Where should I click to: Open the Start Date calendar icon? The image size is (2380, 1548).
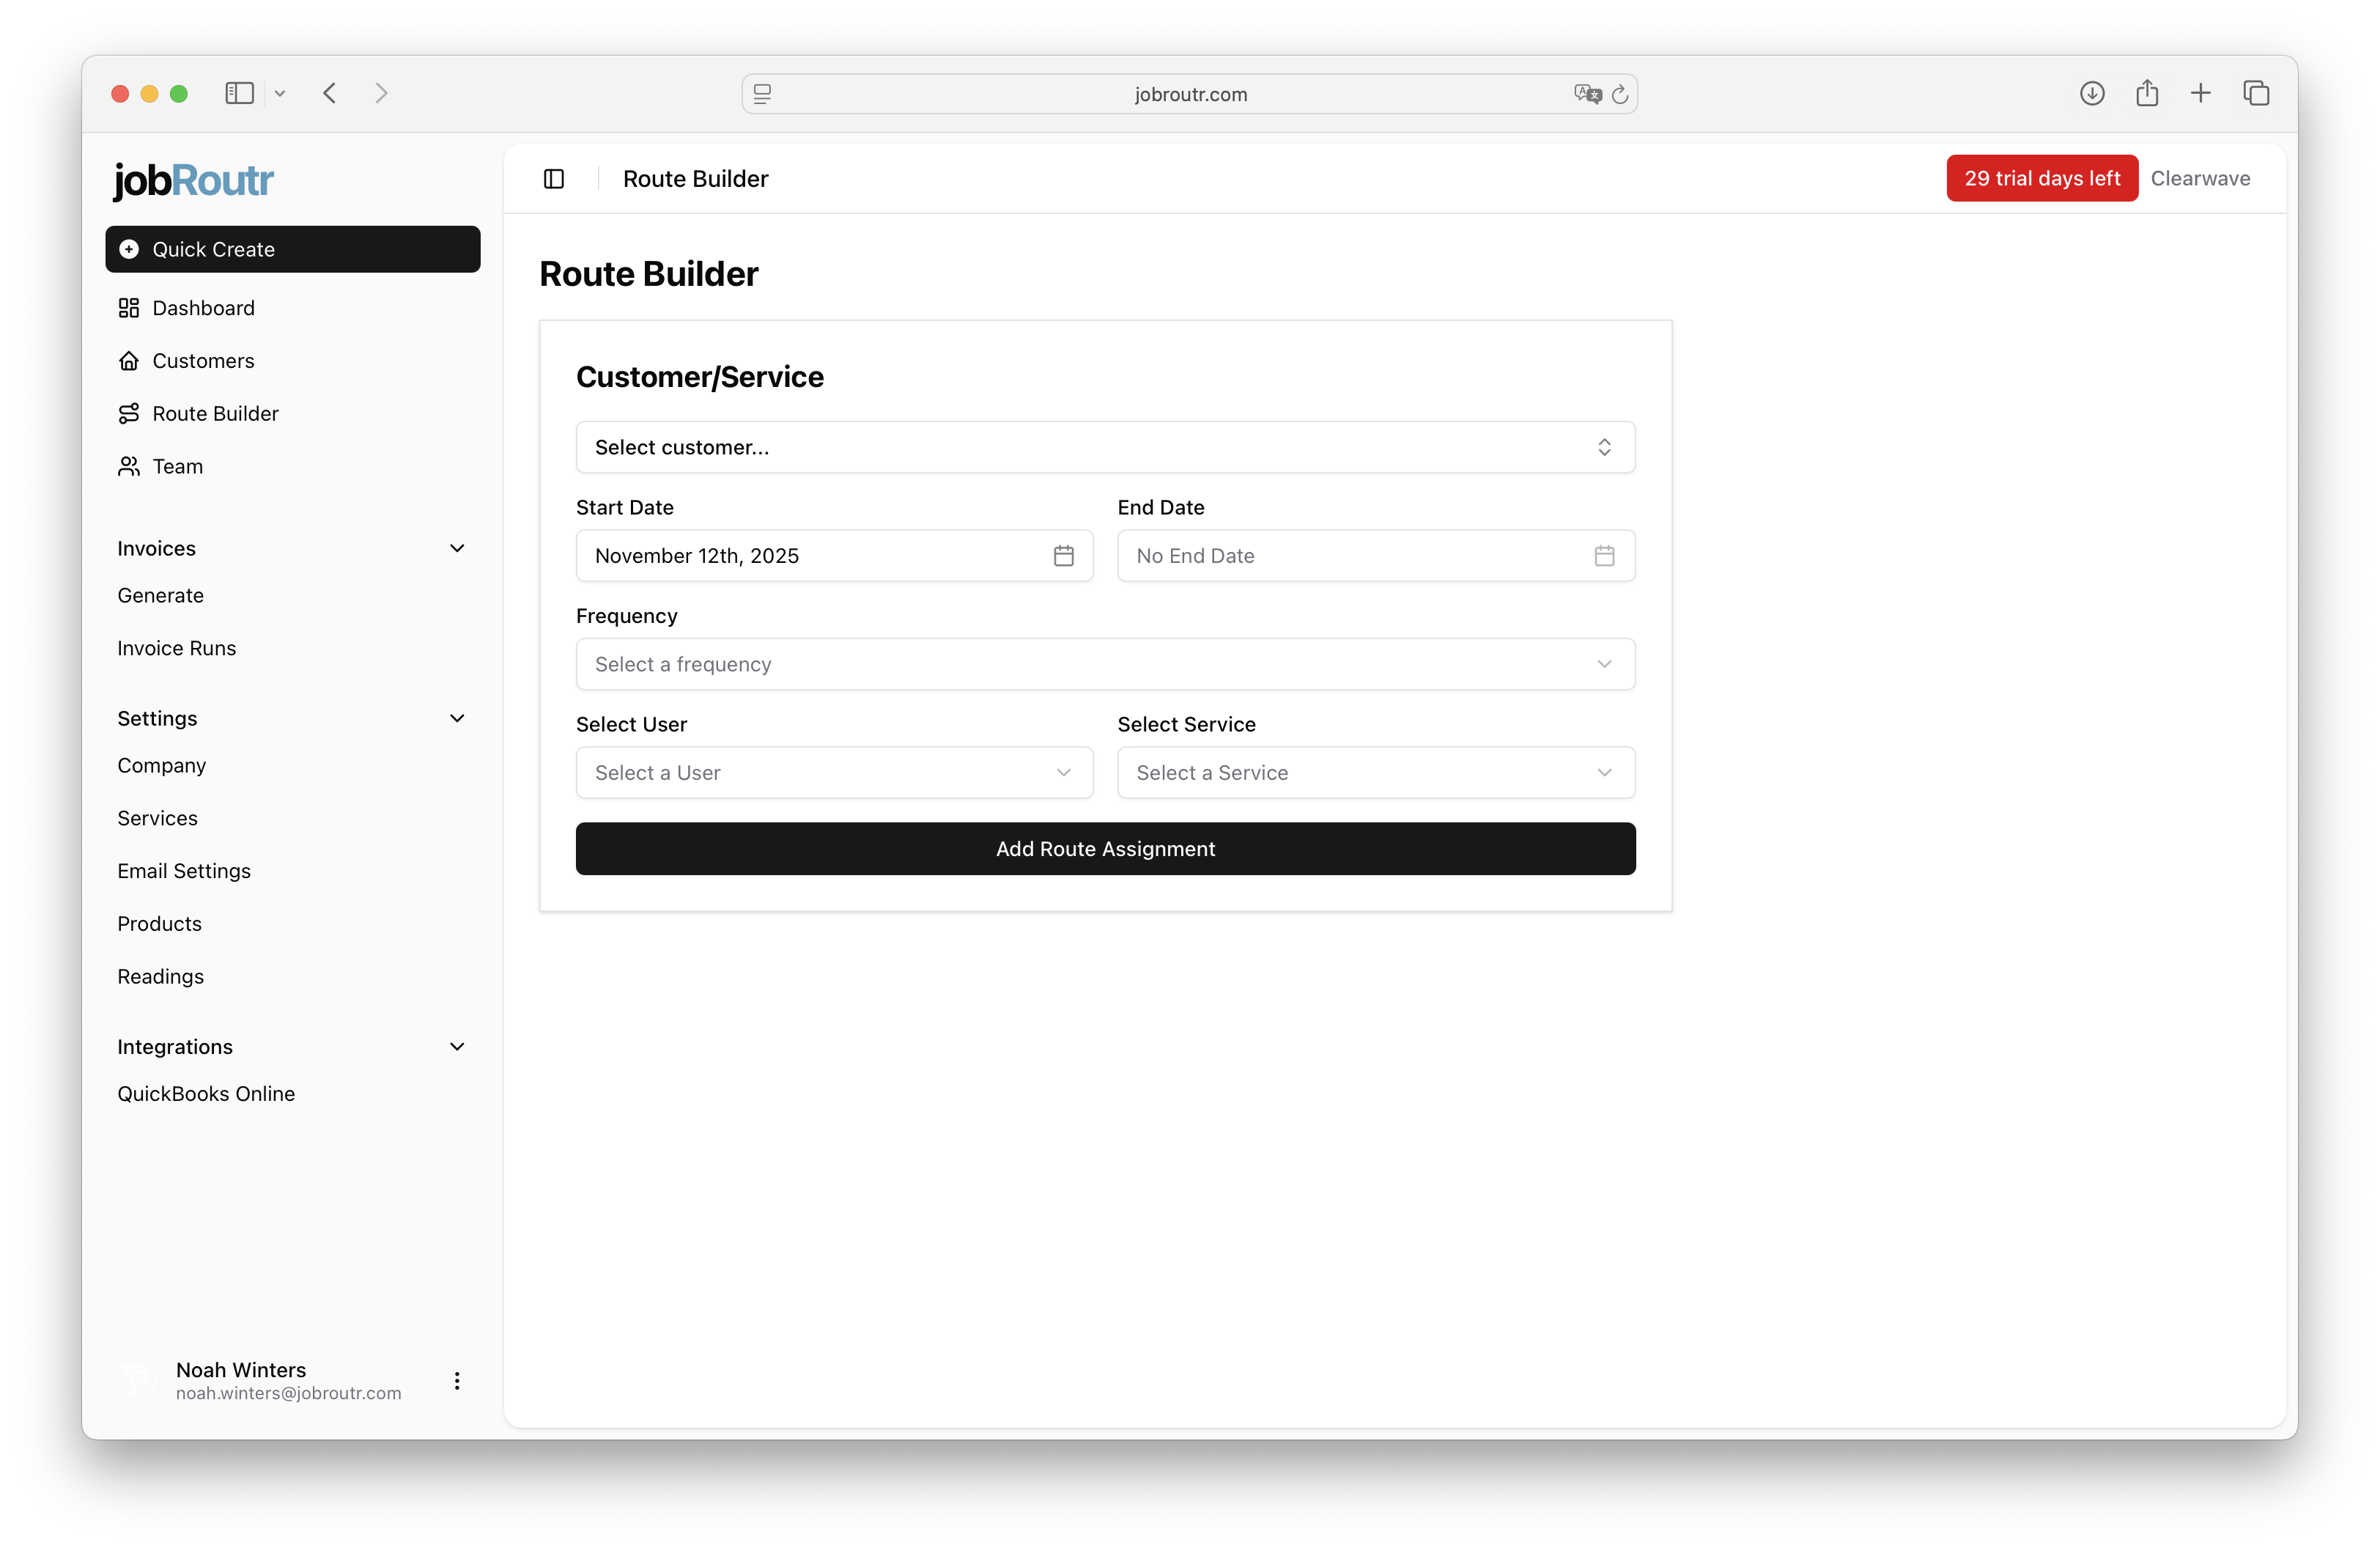(1063, 556)
